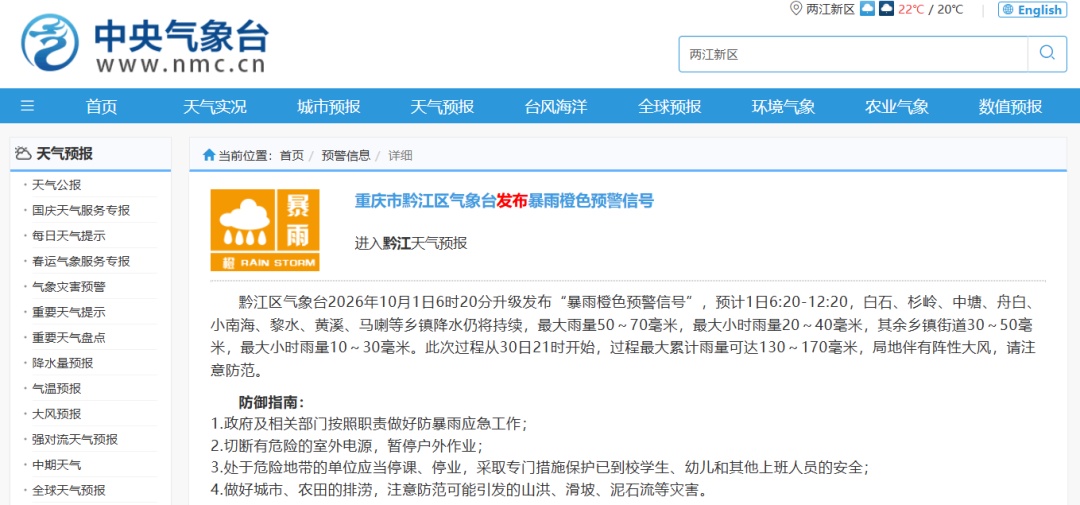Open 重要天气提示 in the sidebar
This screenshot has height=505, width=1080.
tap(69, 312)
